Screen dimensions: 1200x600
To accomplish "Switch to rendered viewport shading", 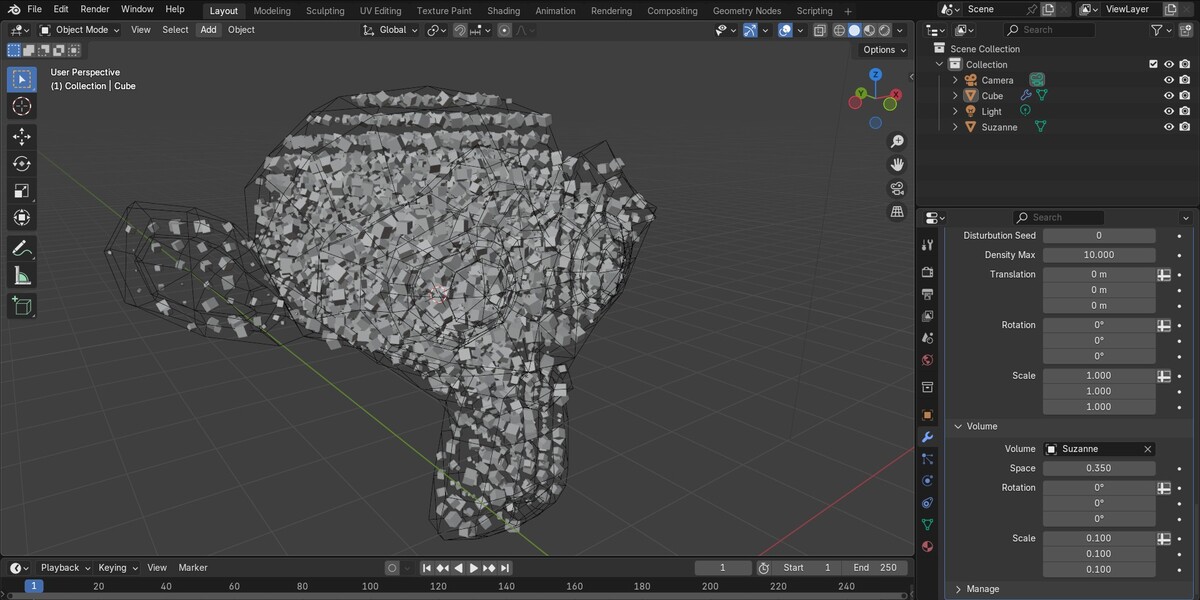I will 885,30.
